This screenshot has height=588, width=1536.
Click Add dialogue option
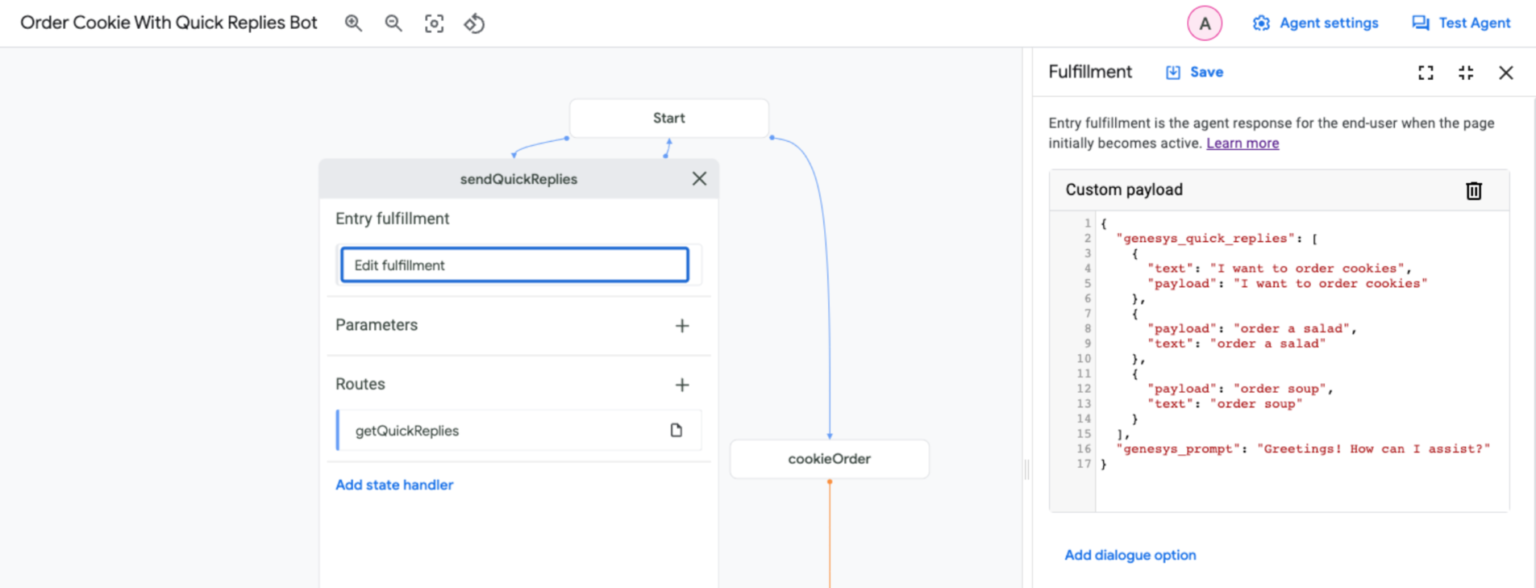pos(1130,555)
